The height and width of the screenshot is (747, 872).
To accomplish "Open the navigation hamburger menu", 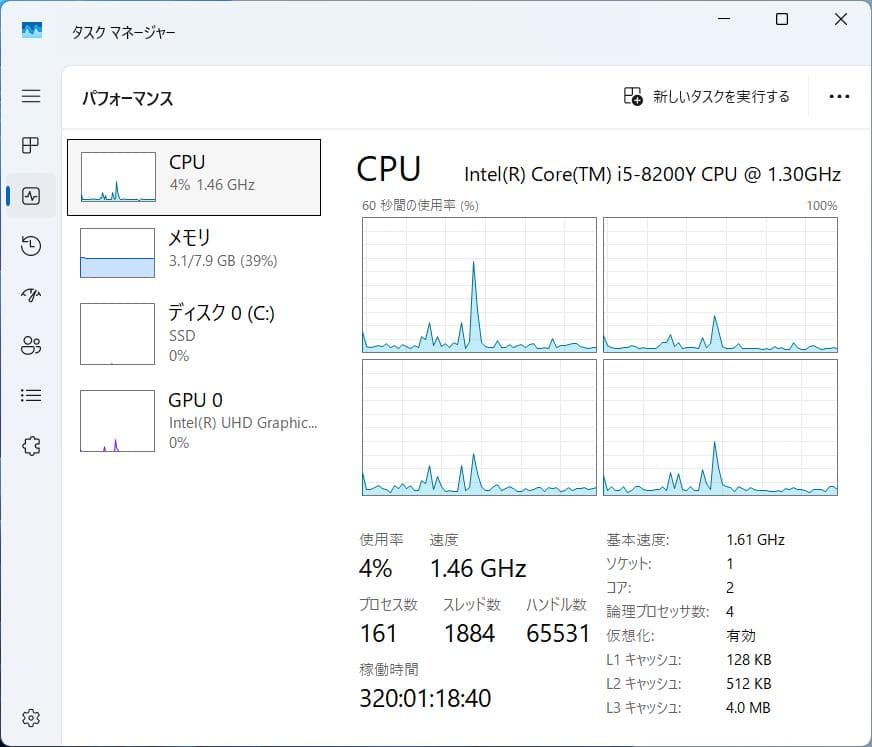I will [x=30, y=96].
